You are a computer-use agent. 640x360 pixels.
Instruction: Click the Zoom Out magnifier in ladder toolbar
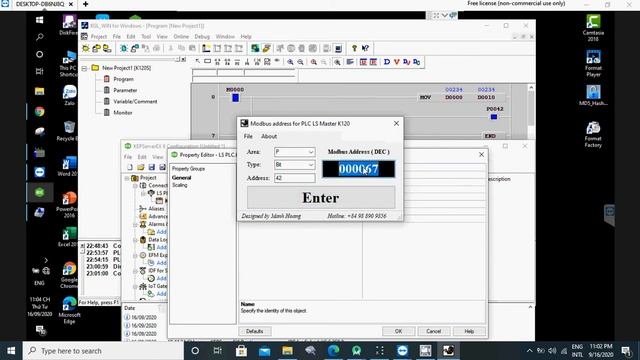[x=300, y=62]
